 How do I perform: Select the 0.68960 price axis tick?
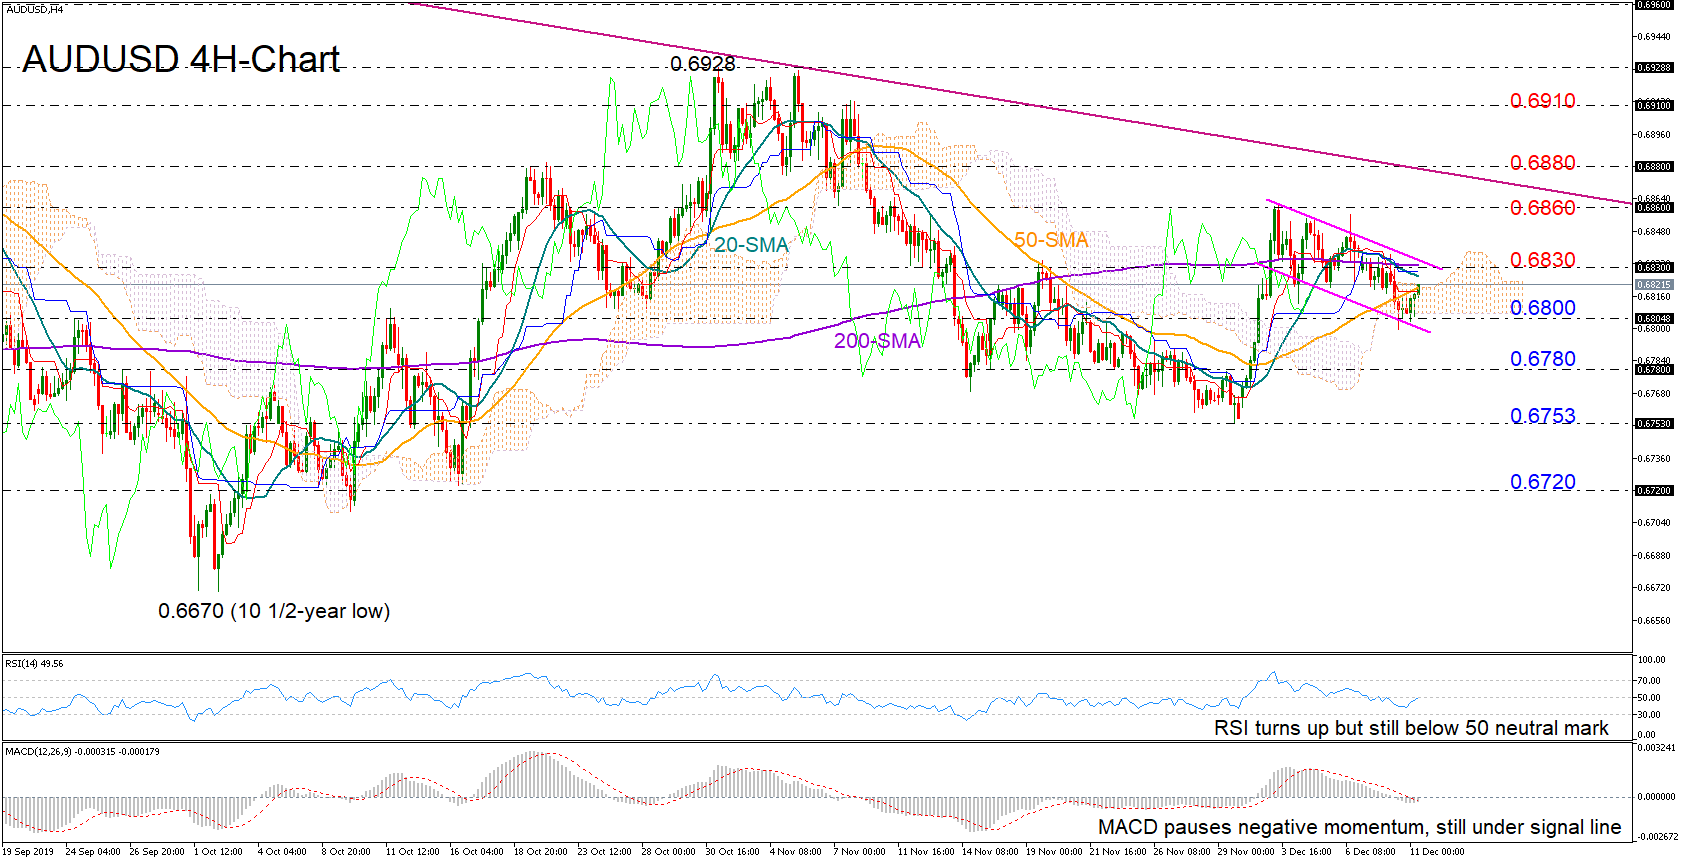click(1654, 134)
